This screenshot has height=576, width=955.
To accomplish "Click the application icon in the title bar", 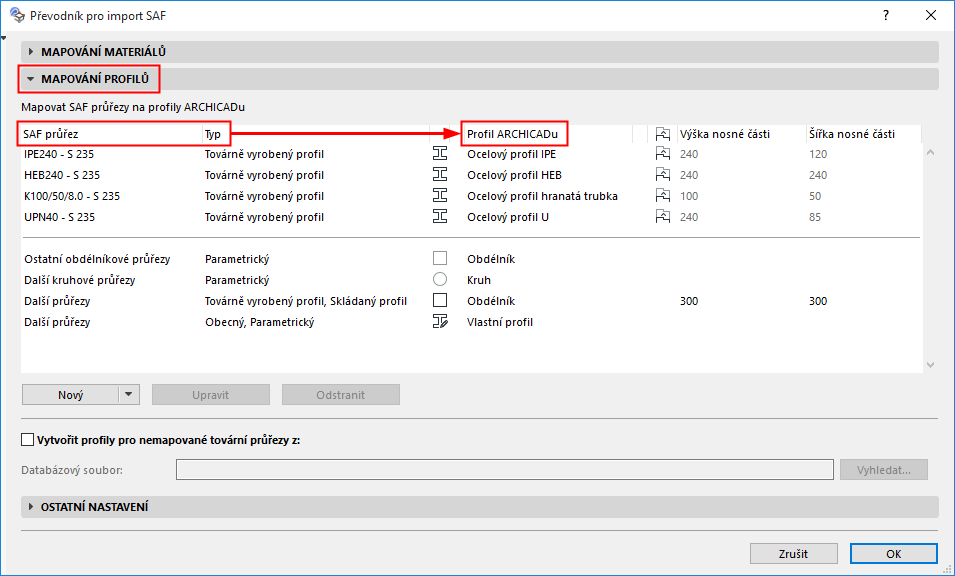I will 17,15.
